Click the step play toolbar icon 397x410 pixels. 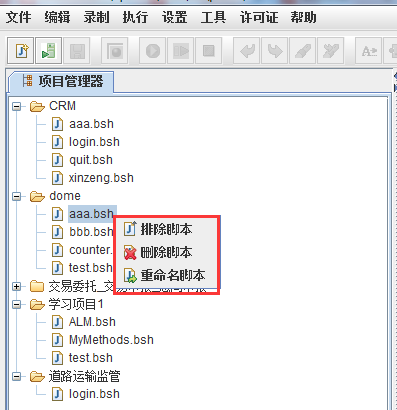[181, 51]
